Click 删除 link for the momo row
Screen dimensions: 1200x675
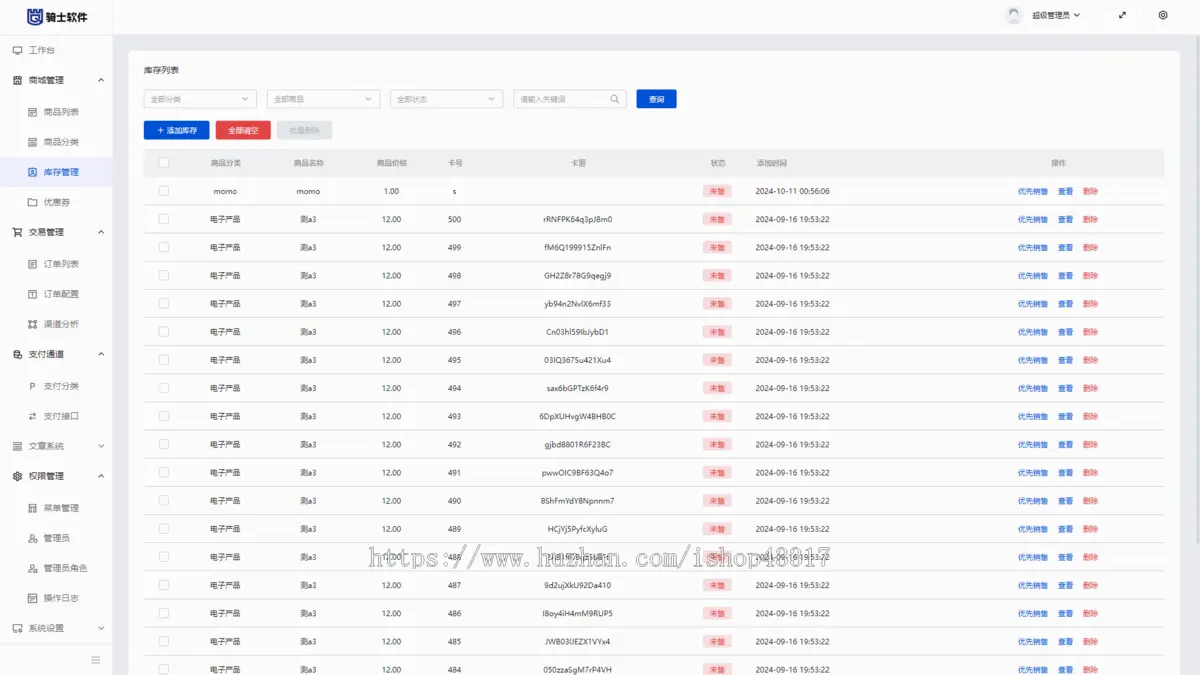pyautogui.click(x=1090, y=191)
